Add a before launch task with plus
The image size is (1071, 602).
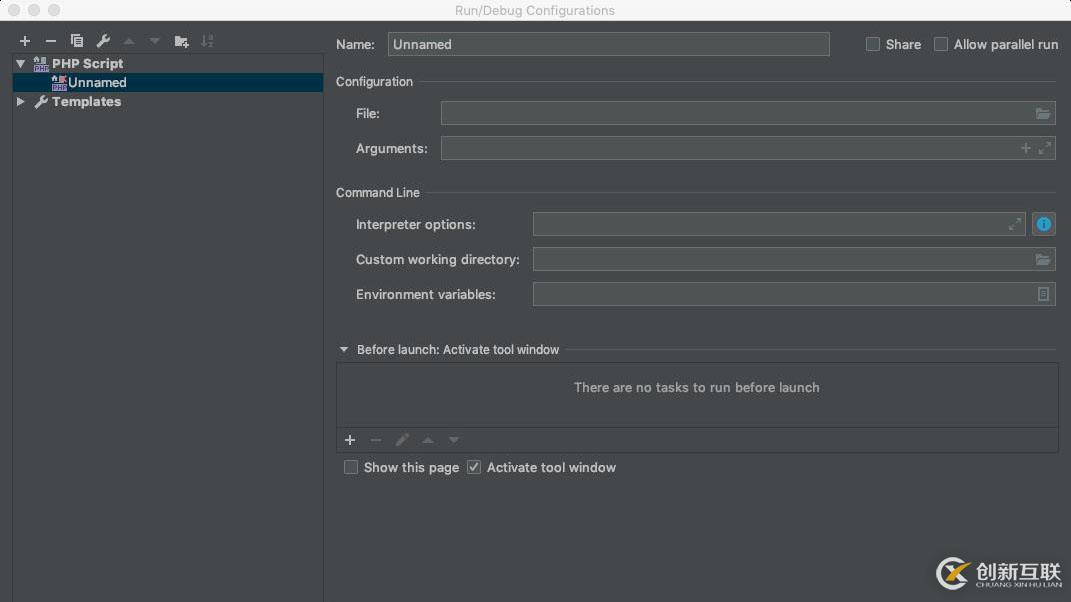click(350, 440)
